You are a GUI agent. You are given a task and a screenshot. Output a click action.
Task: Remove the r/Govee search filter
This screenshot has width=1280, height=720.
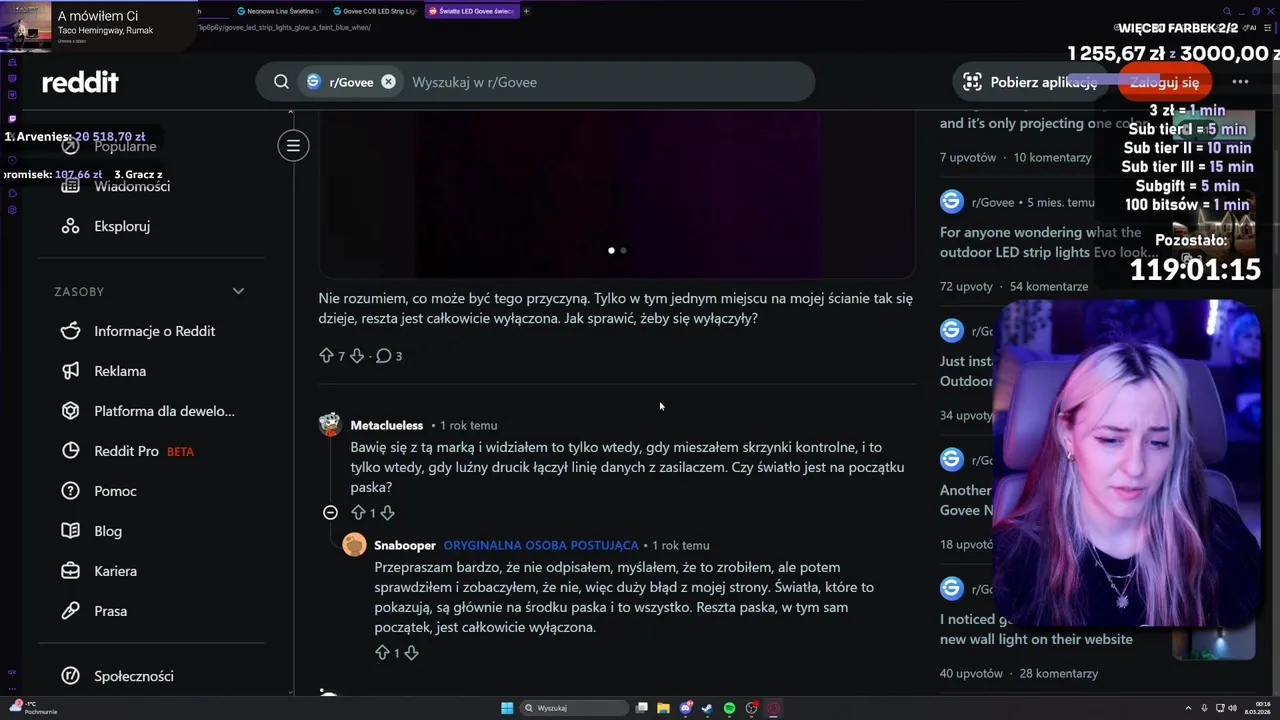(388, 82)
